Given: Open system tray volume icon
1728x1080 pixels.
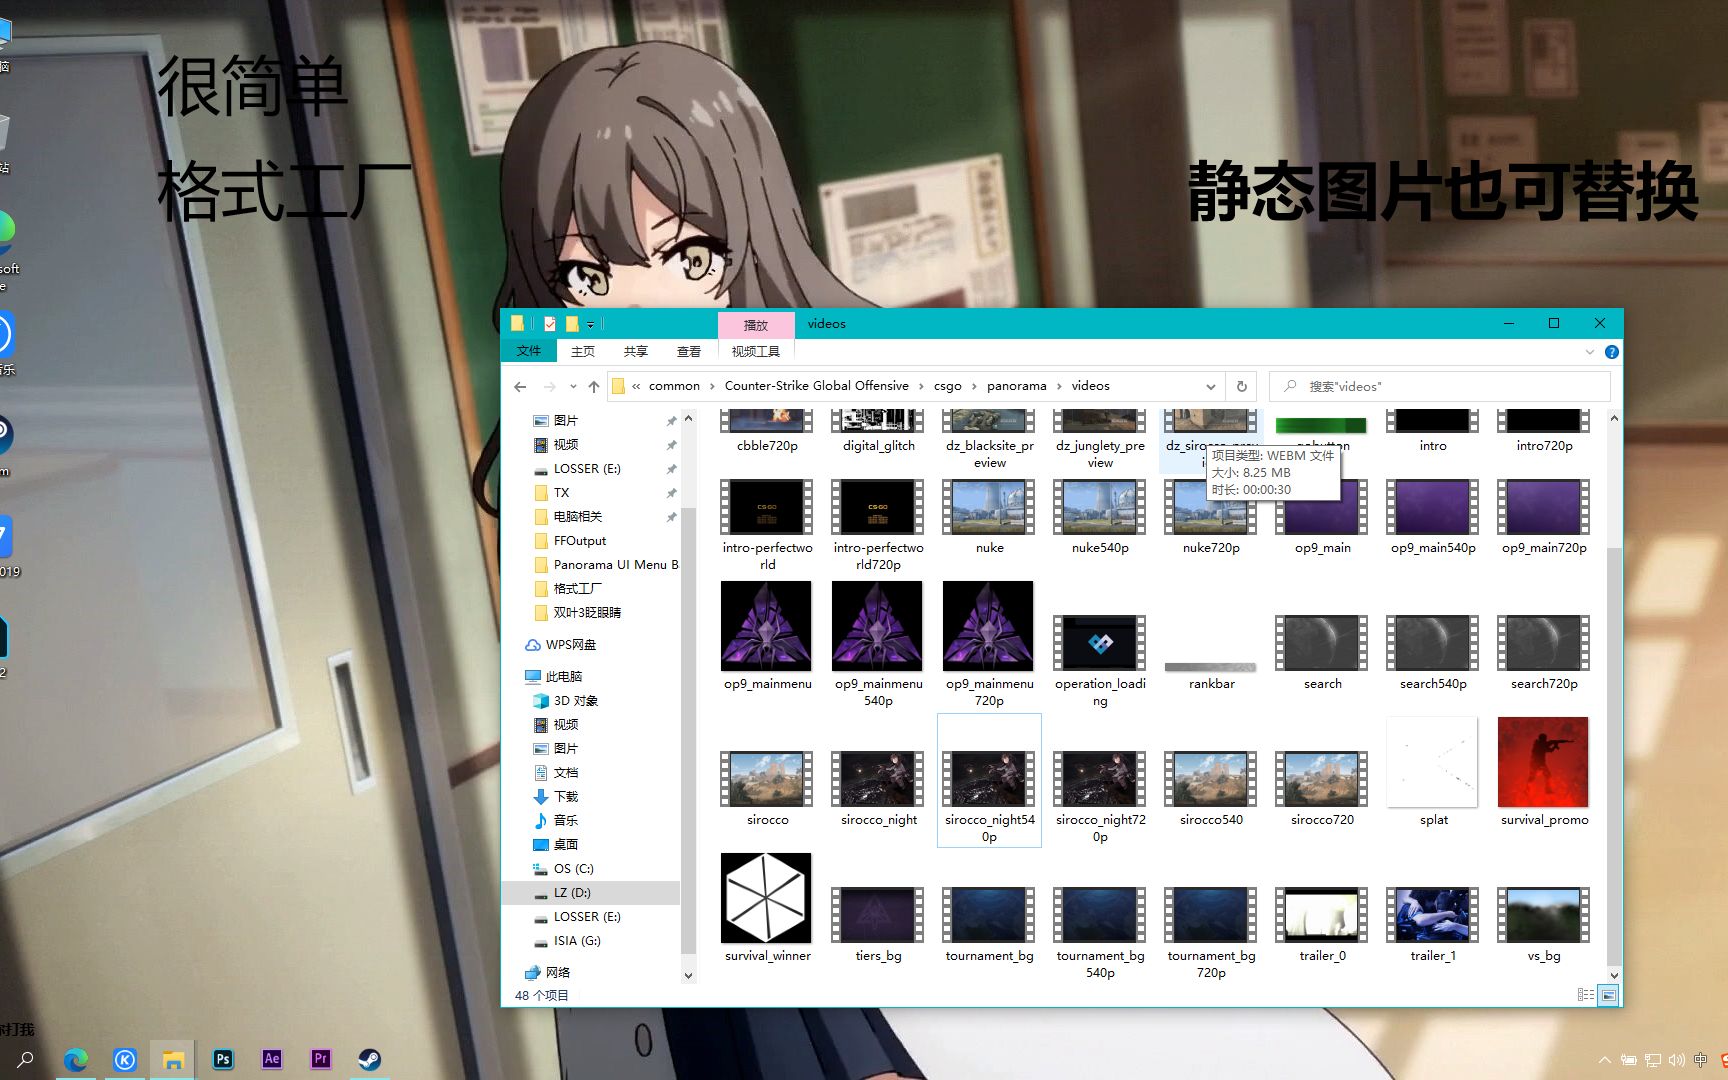Looking at the screenshot, I should 1677,1060.
